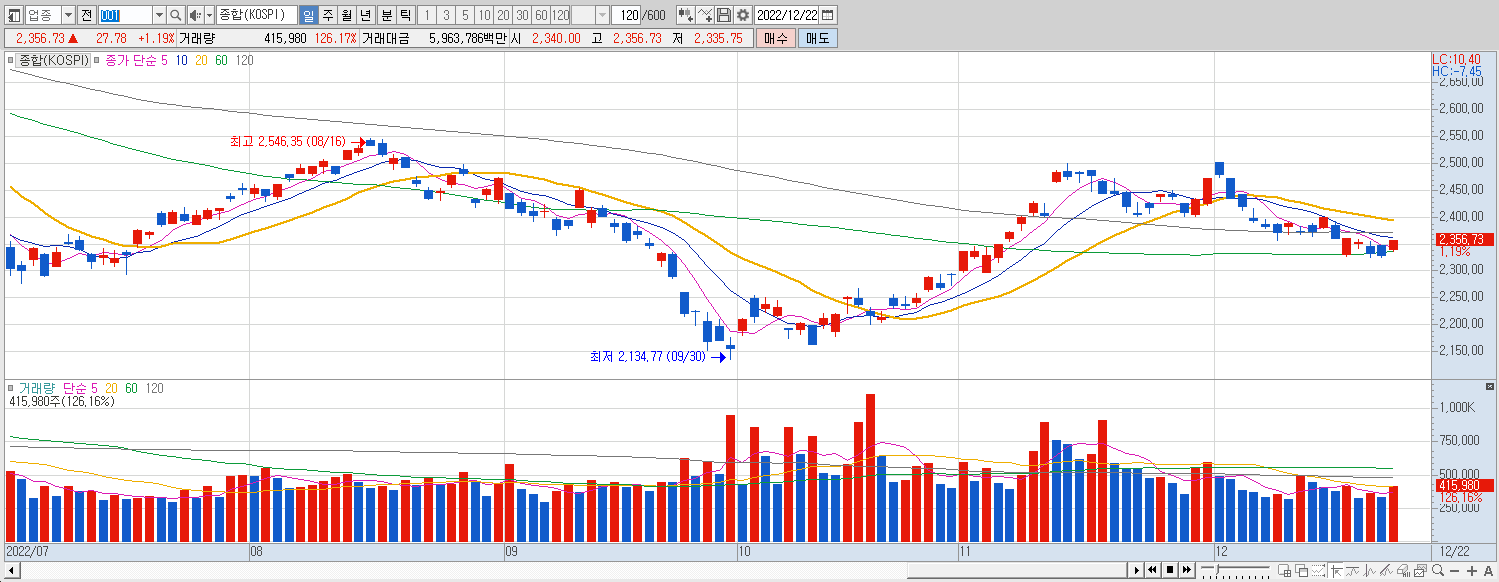The width and height of the screenshot is (1499, 582).
Task: Choose the 1 interval button
Action: click(x=427, y=15)
